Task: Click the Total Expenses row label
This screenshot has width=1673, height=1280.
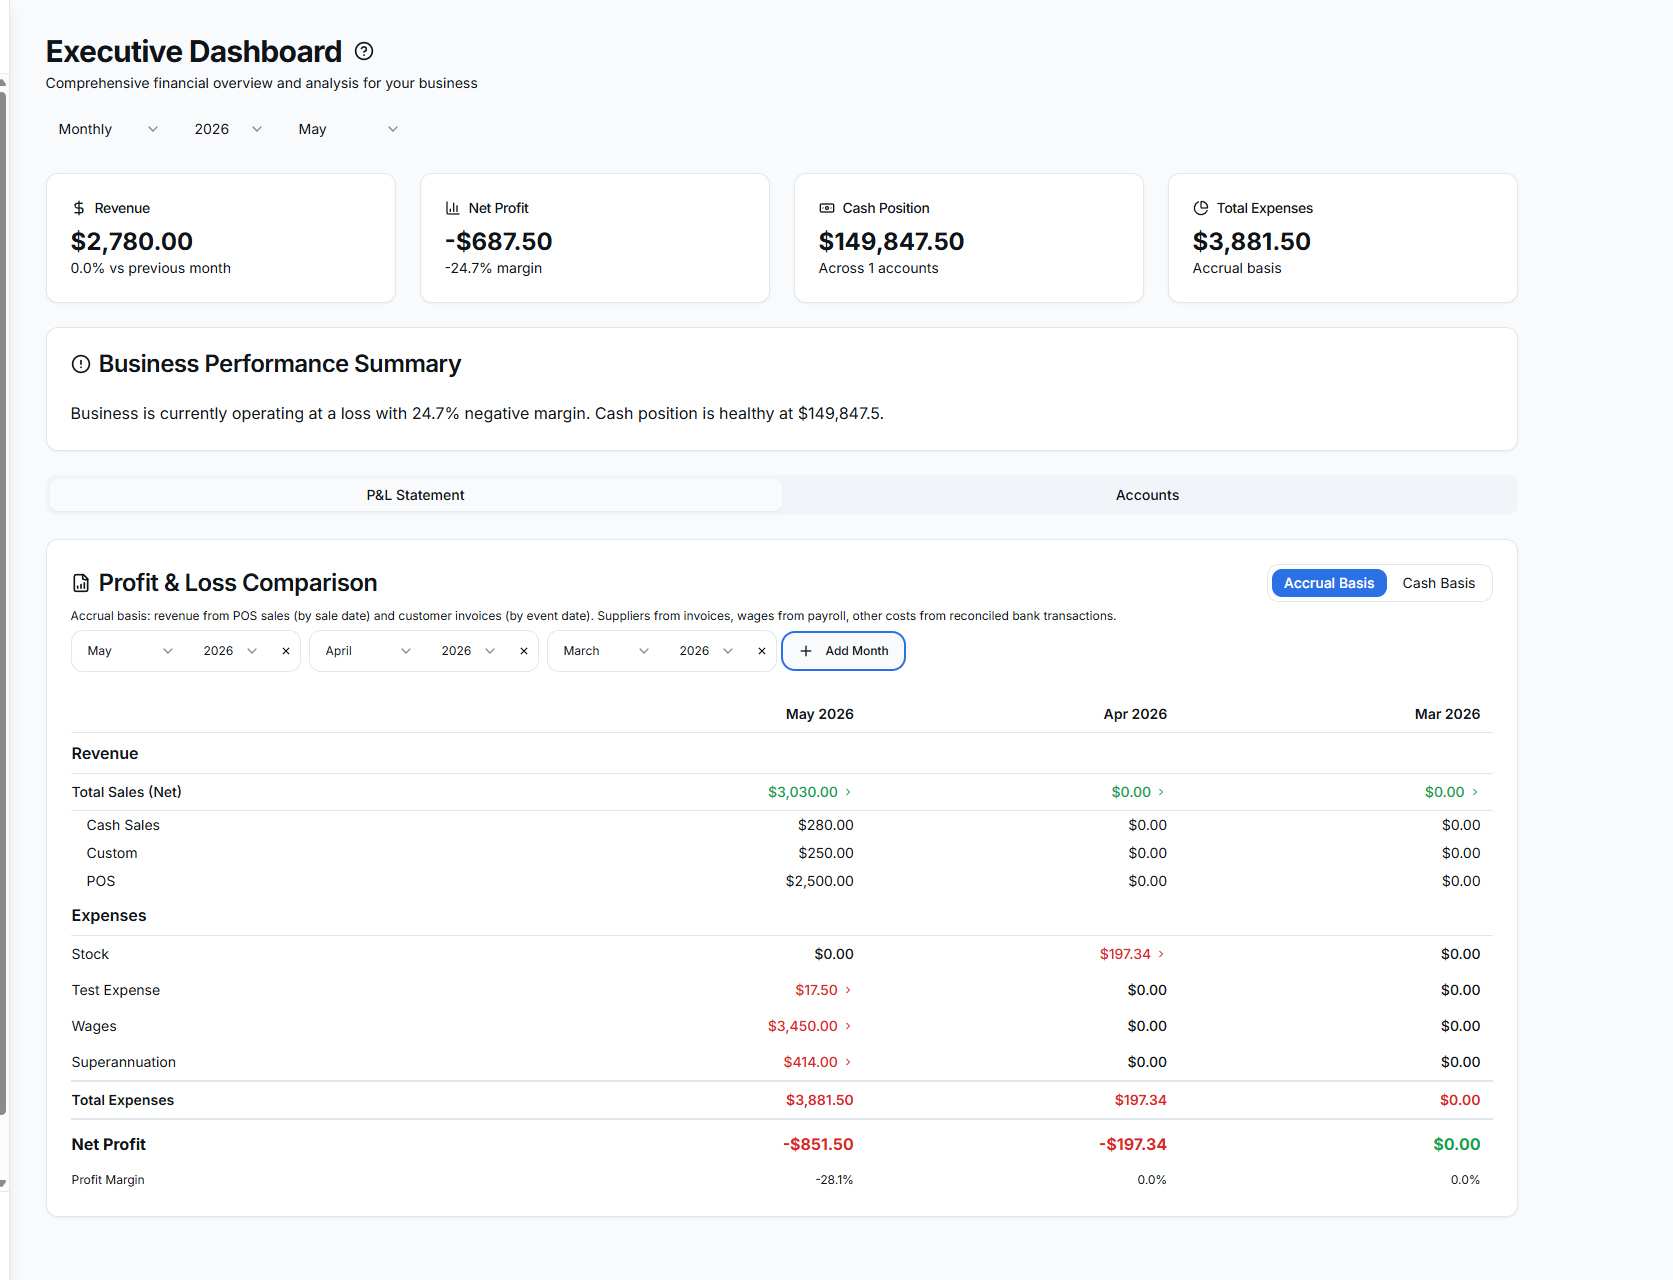Action: (x=123, y=1100)
